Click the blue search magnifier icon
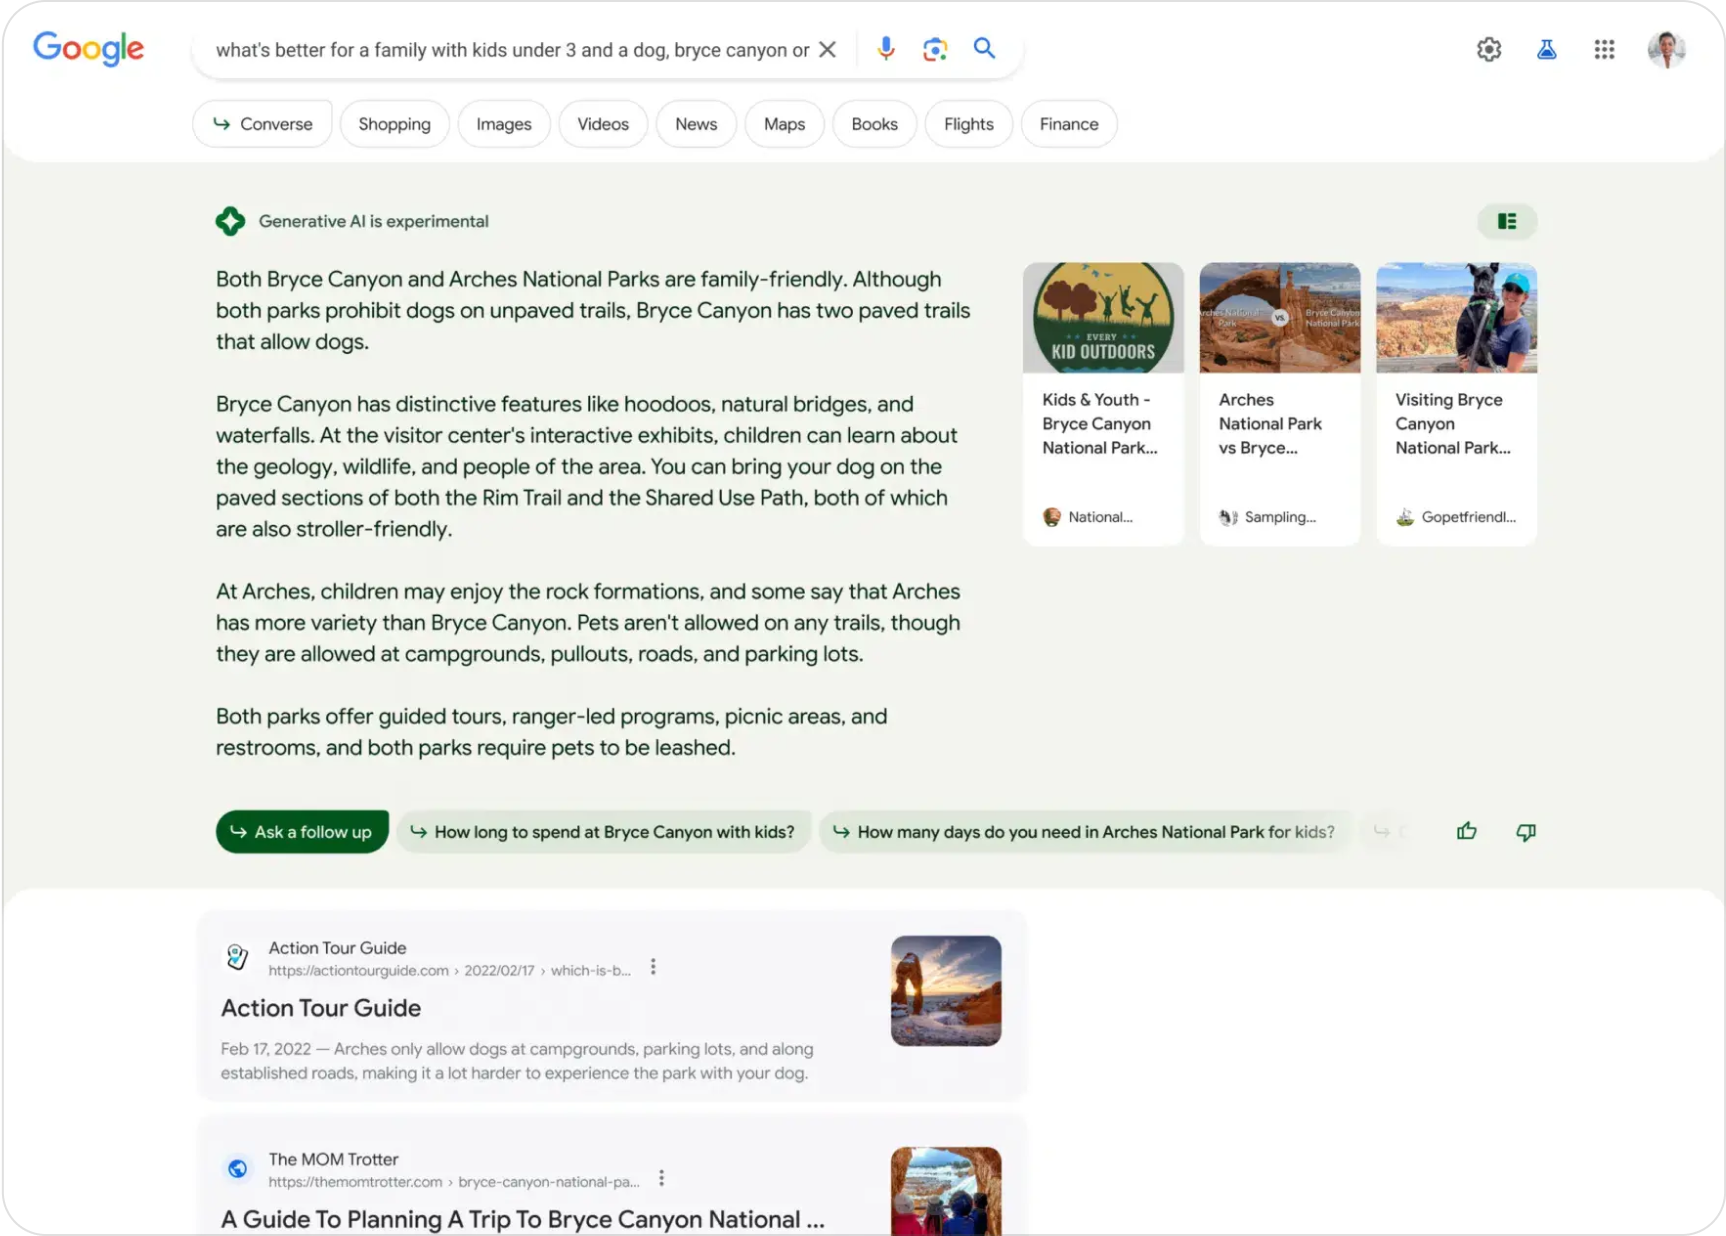 (x=984, y=48)
